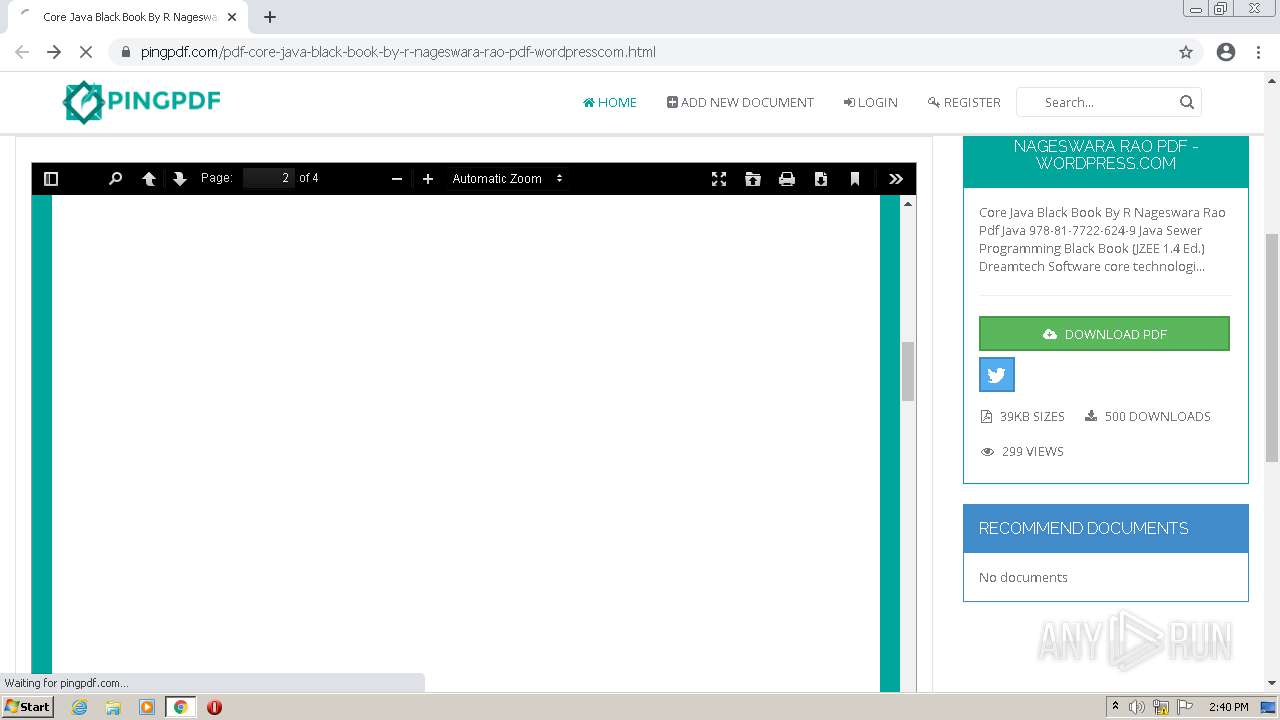Click the address bar URL
Viewport: 1280px width, 720px height.
coord(398,52)
